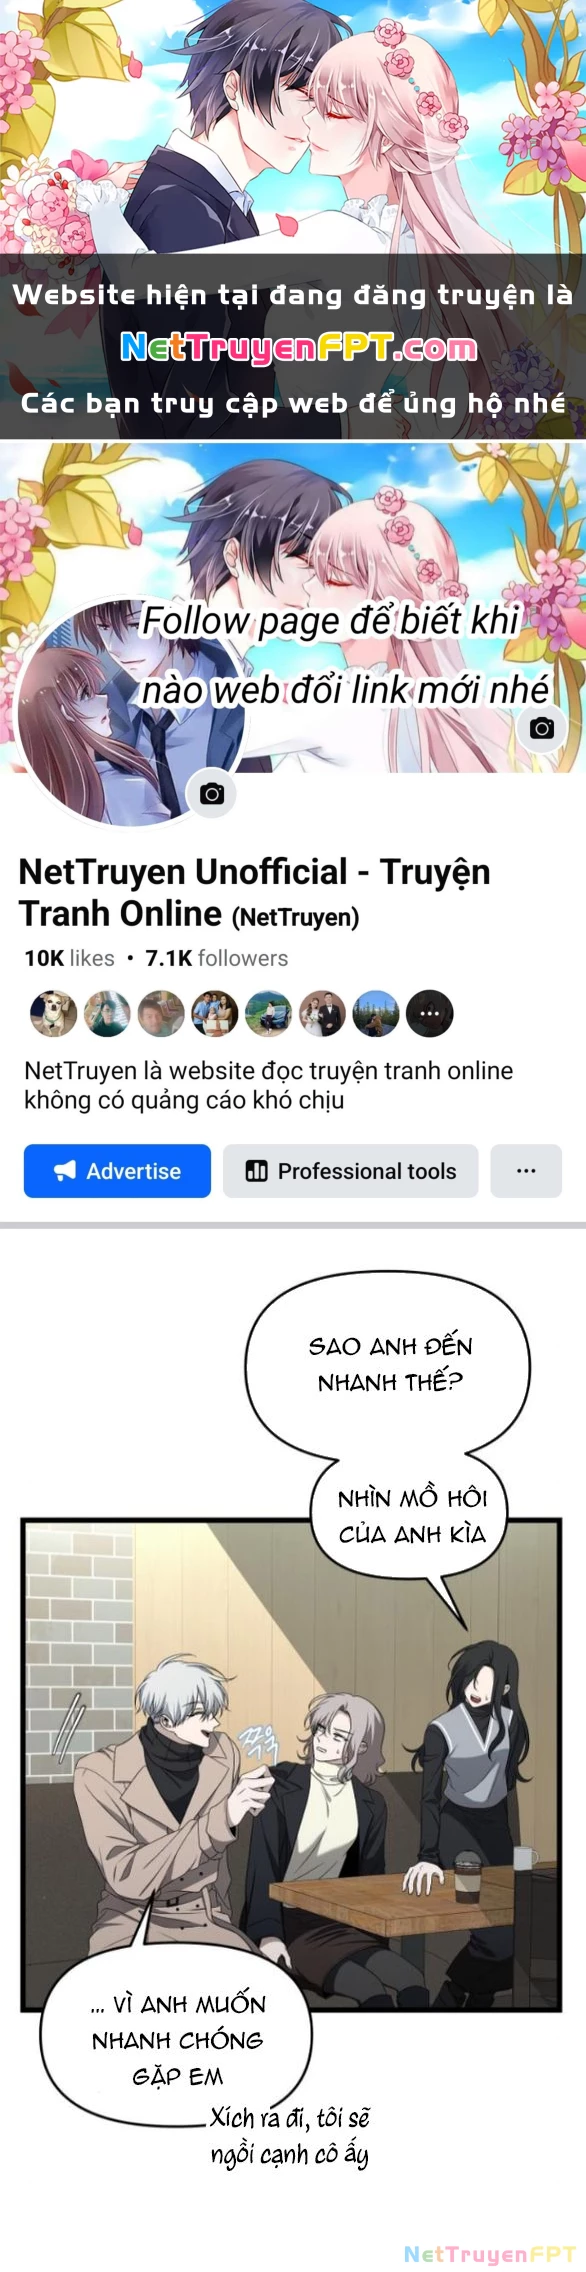This screenshot has height=2272, width=586.
Task: Click the "Vì anh muốn nhanh chóng gặp em" bubble
Action: point(176,2040)
